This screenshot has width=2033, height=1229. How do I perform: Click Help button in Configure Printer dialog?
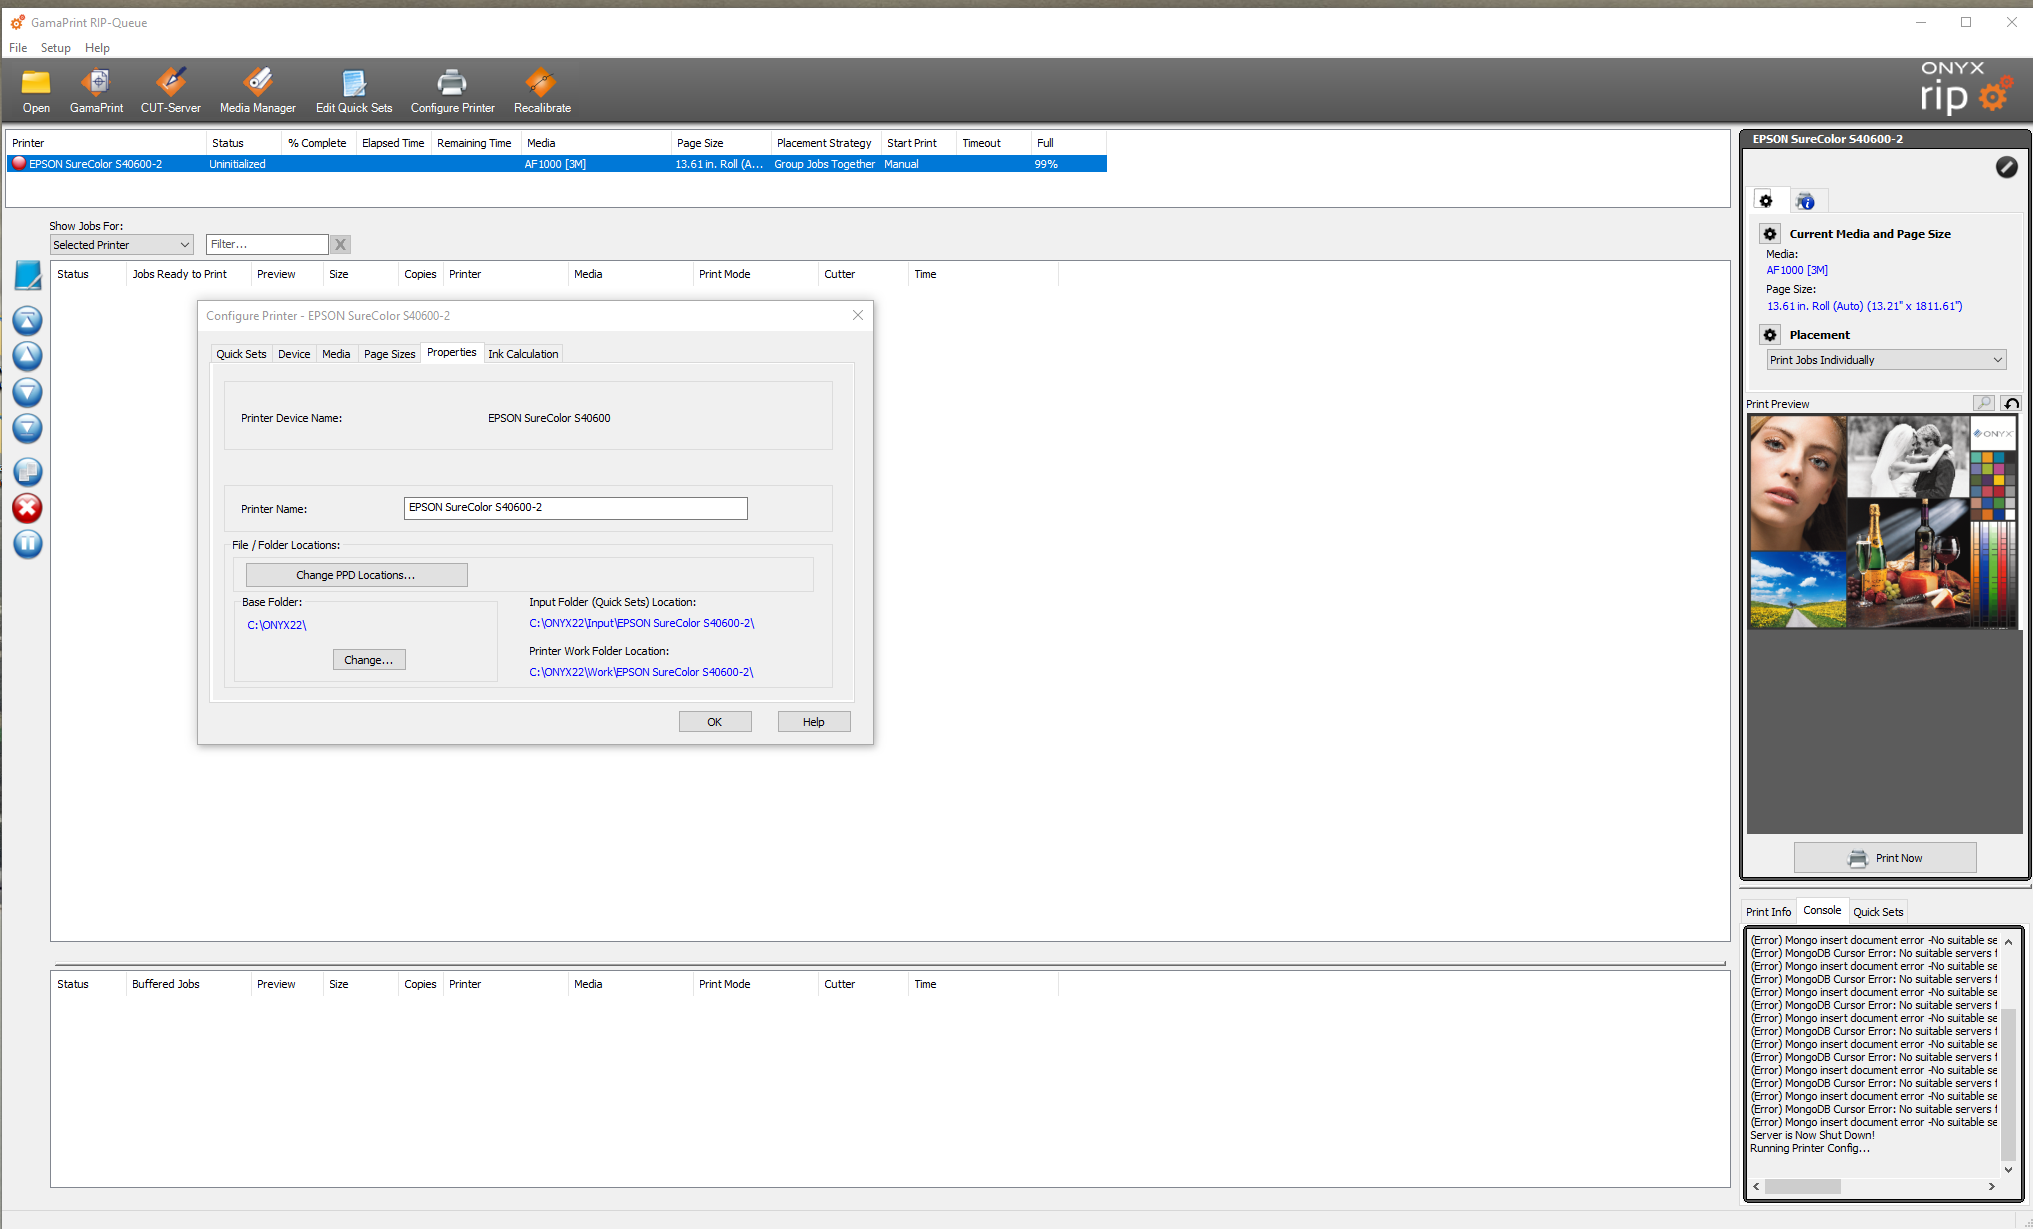(x=814, y=722)
